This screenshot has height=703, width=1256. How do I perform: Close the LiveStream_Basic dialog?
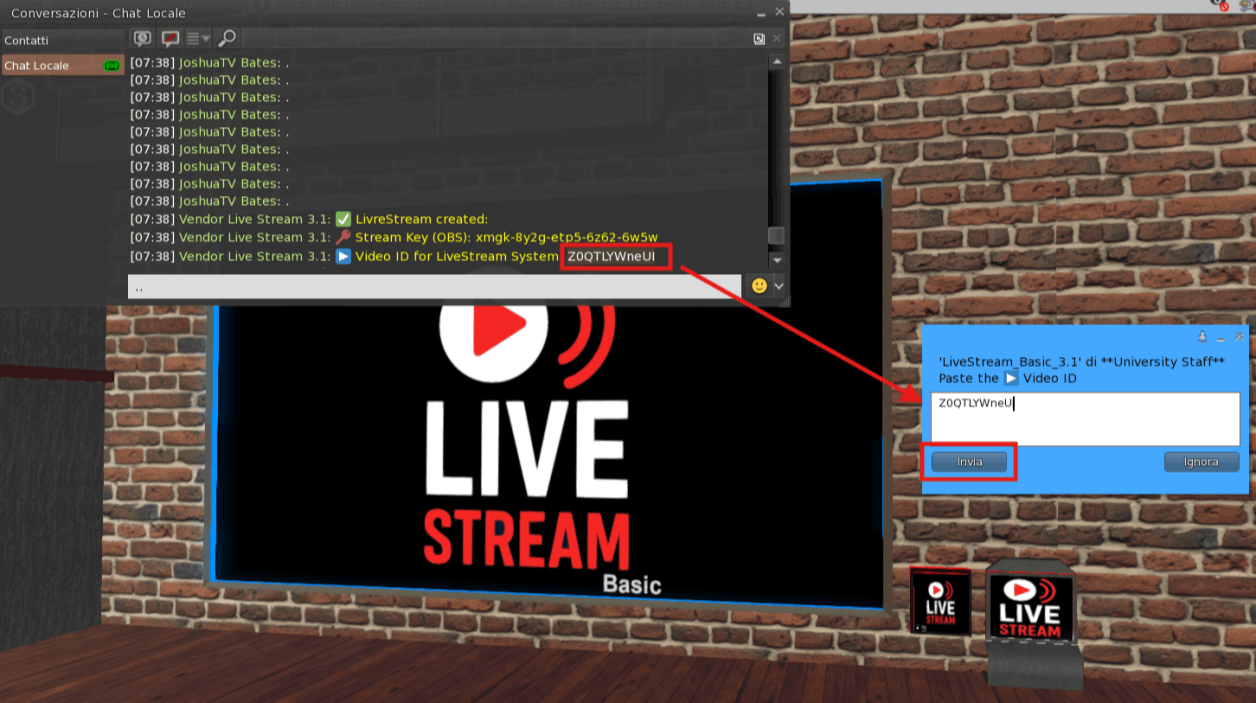click(1239, 337)
